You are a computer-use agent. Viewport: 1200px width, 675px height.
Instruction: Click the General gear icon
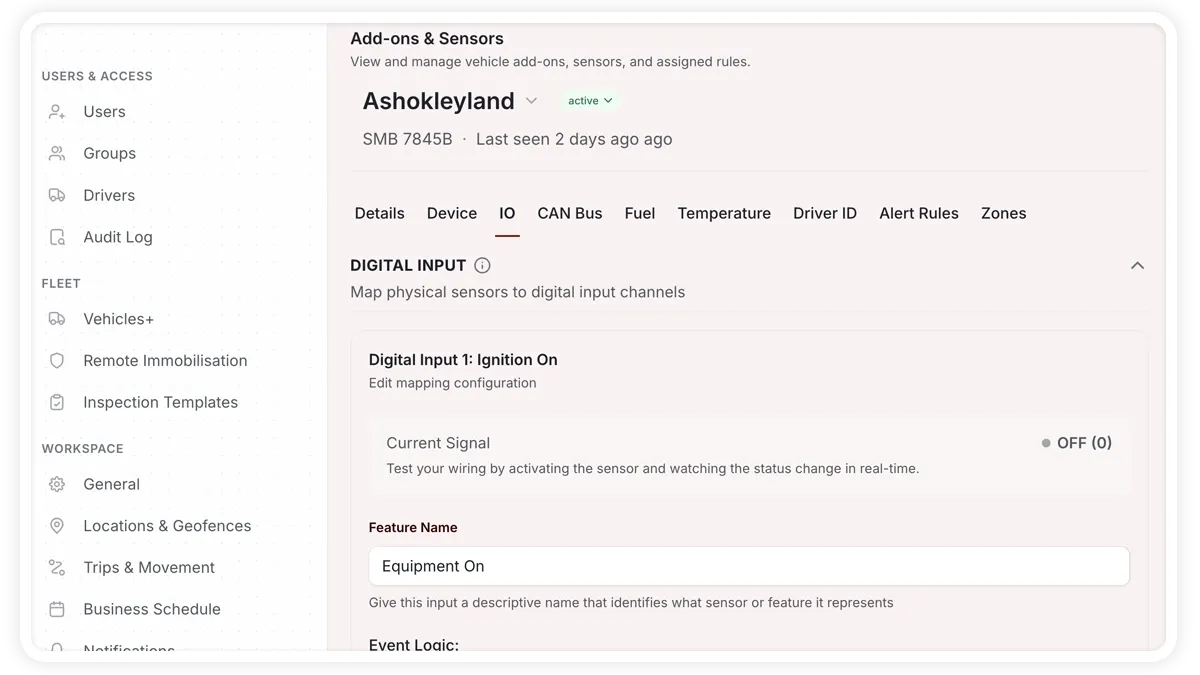coord(57,484)
